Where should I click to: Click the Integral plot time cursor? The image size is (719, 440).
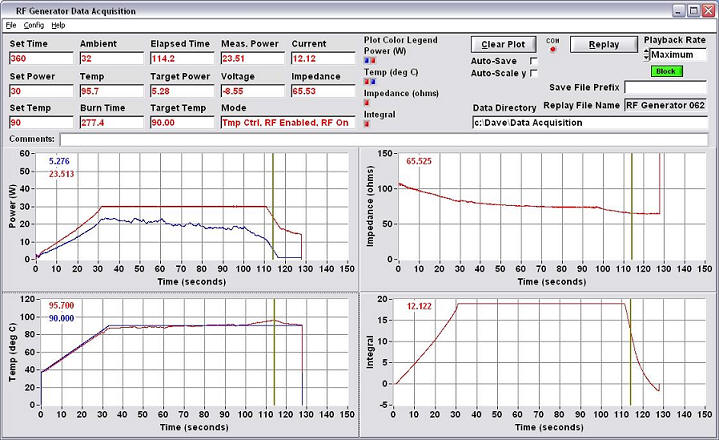(630, 352)
